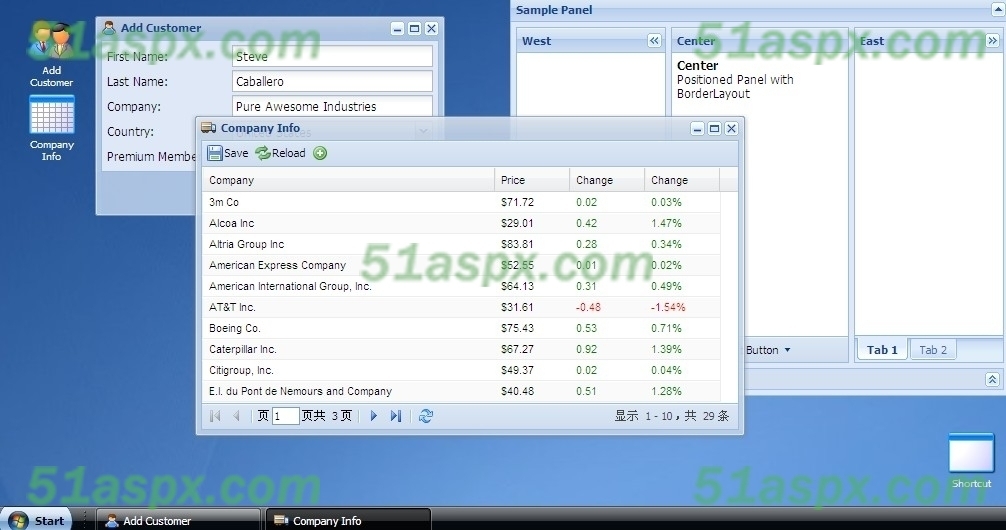Click the 1.47% change cell
This screenshot has width=1006, height=530.
point(682,223)
